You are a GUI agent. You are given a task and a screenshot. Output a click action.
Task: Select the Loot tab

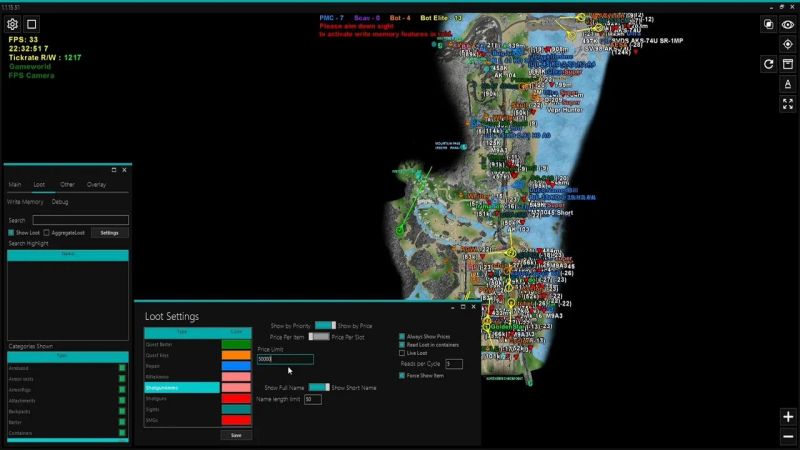click(39, 185)
